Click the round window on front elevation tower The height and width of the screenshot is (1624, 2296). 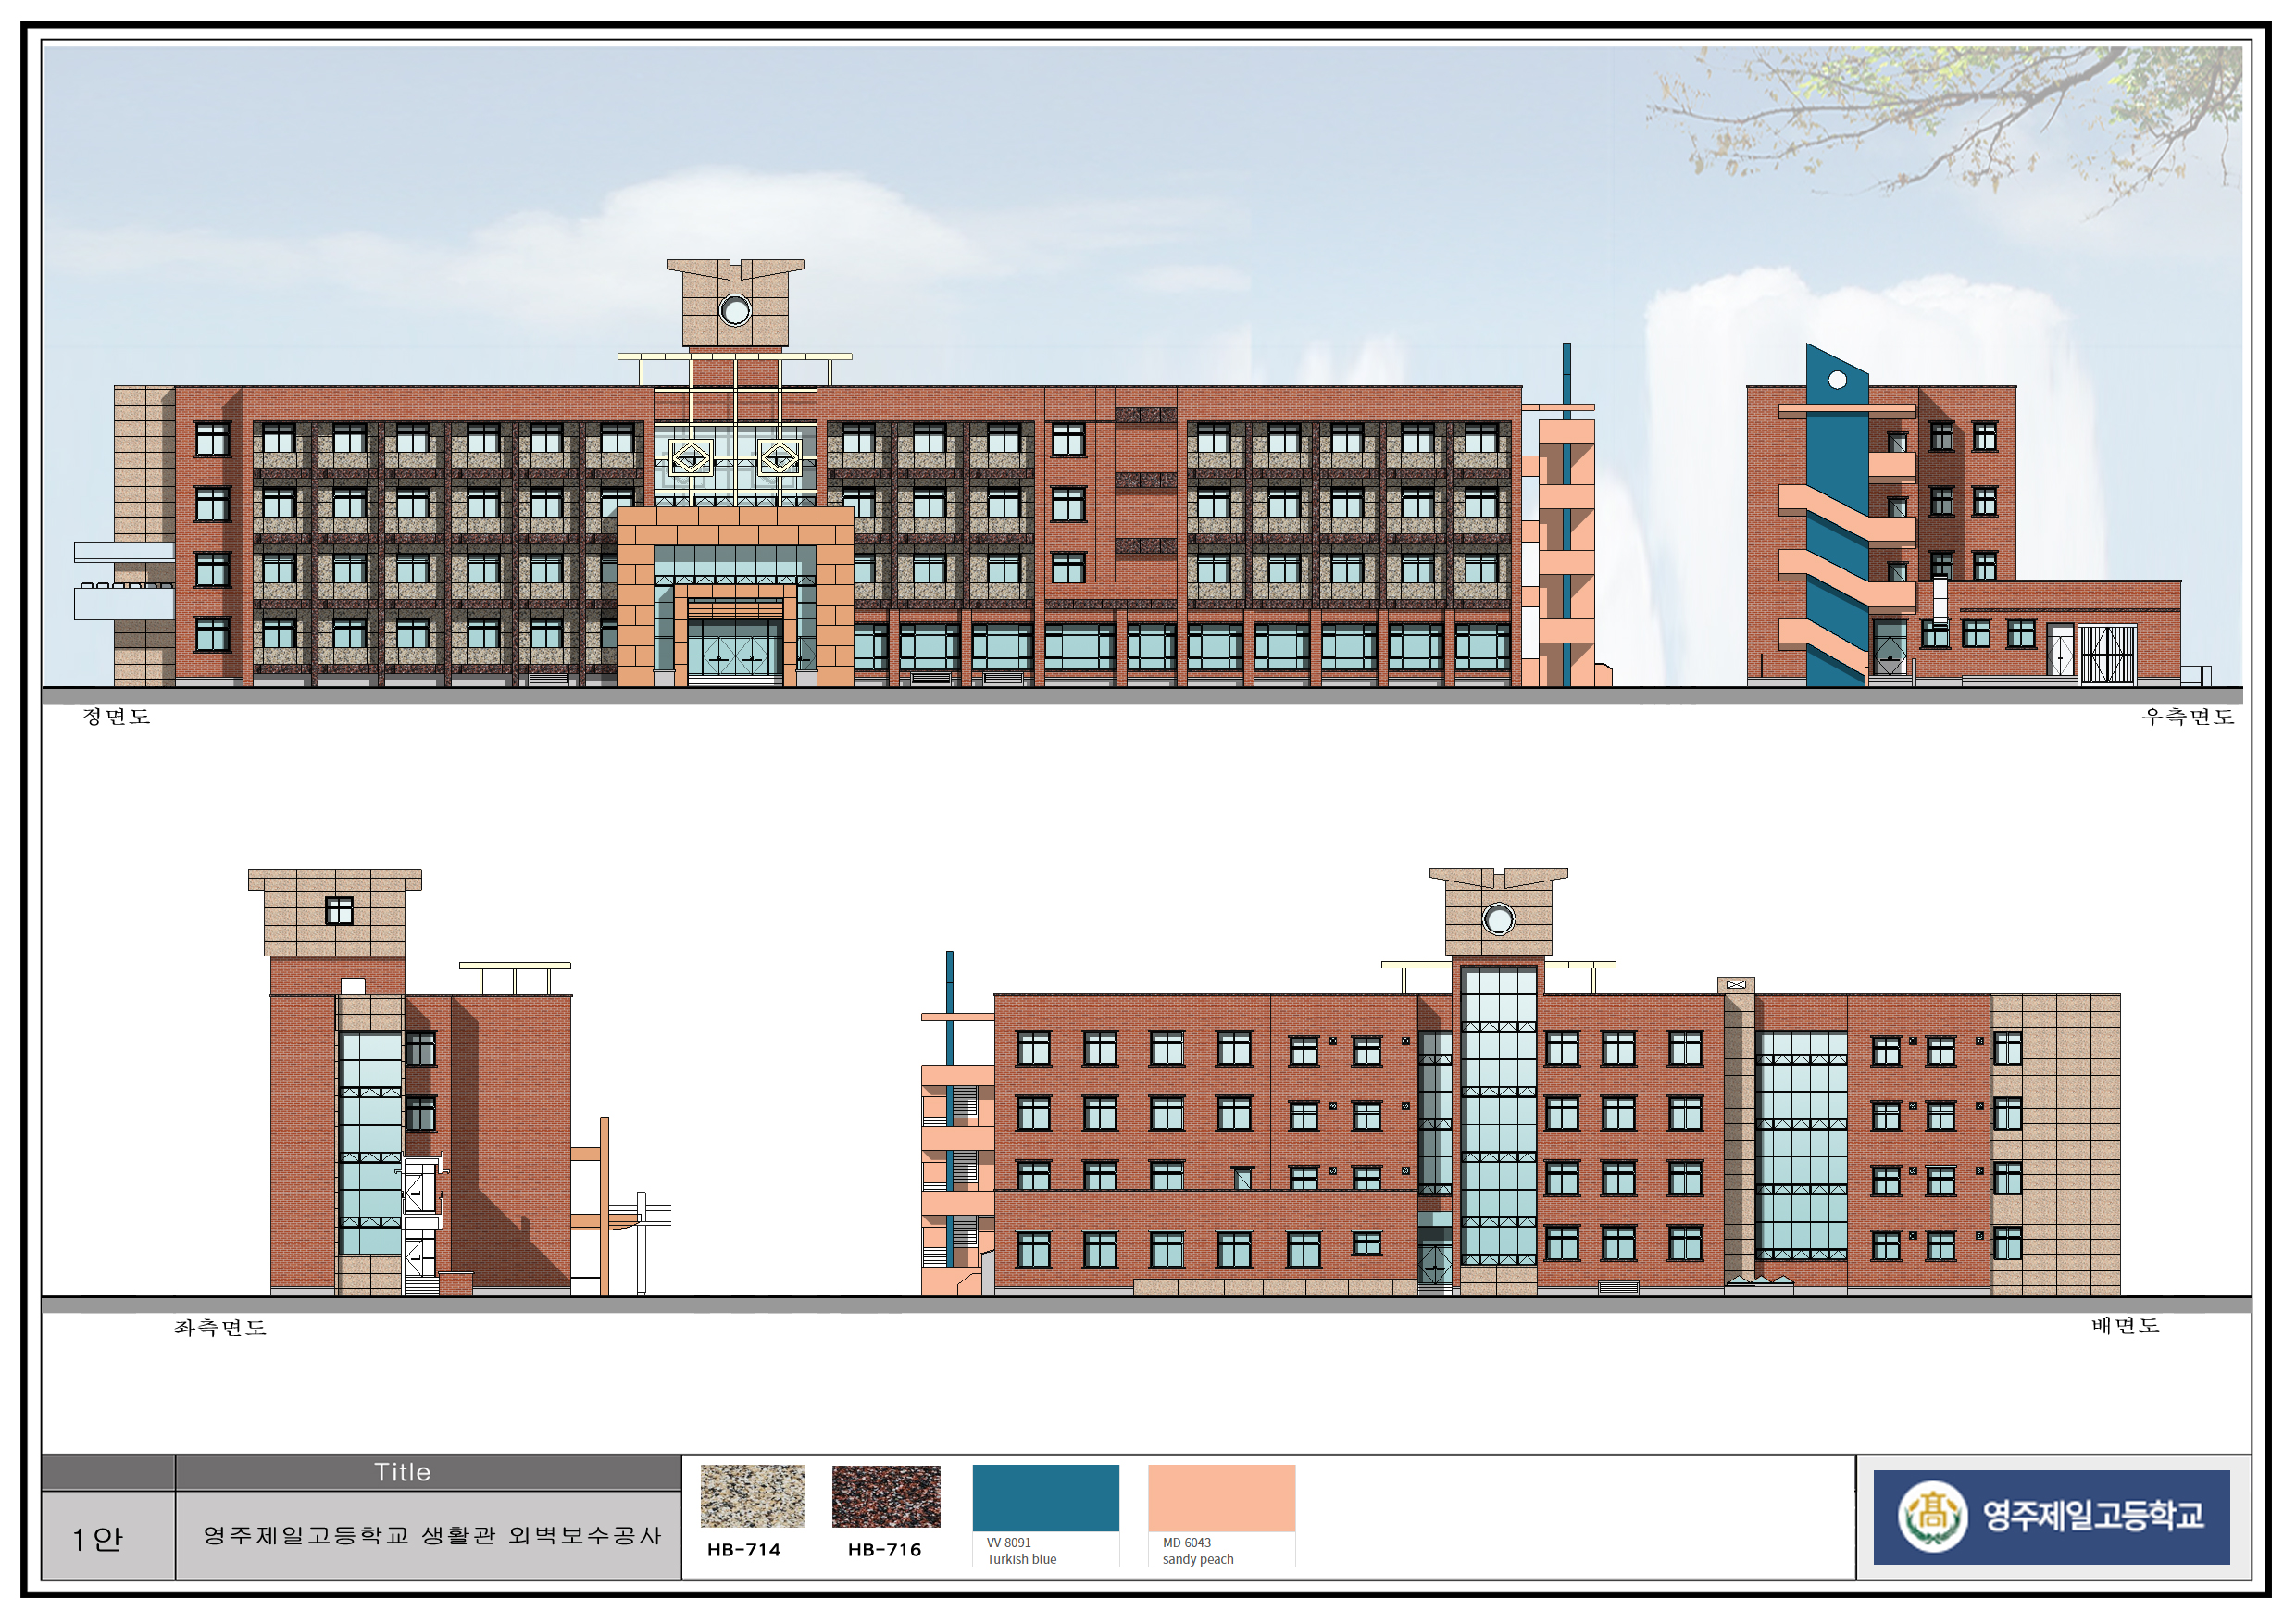pos(735,311)
